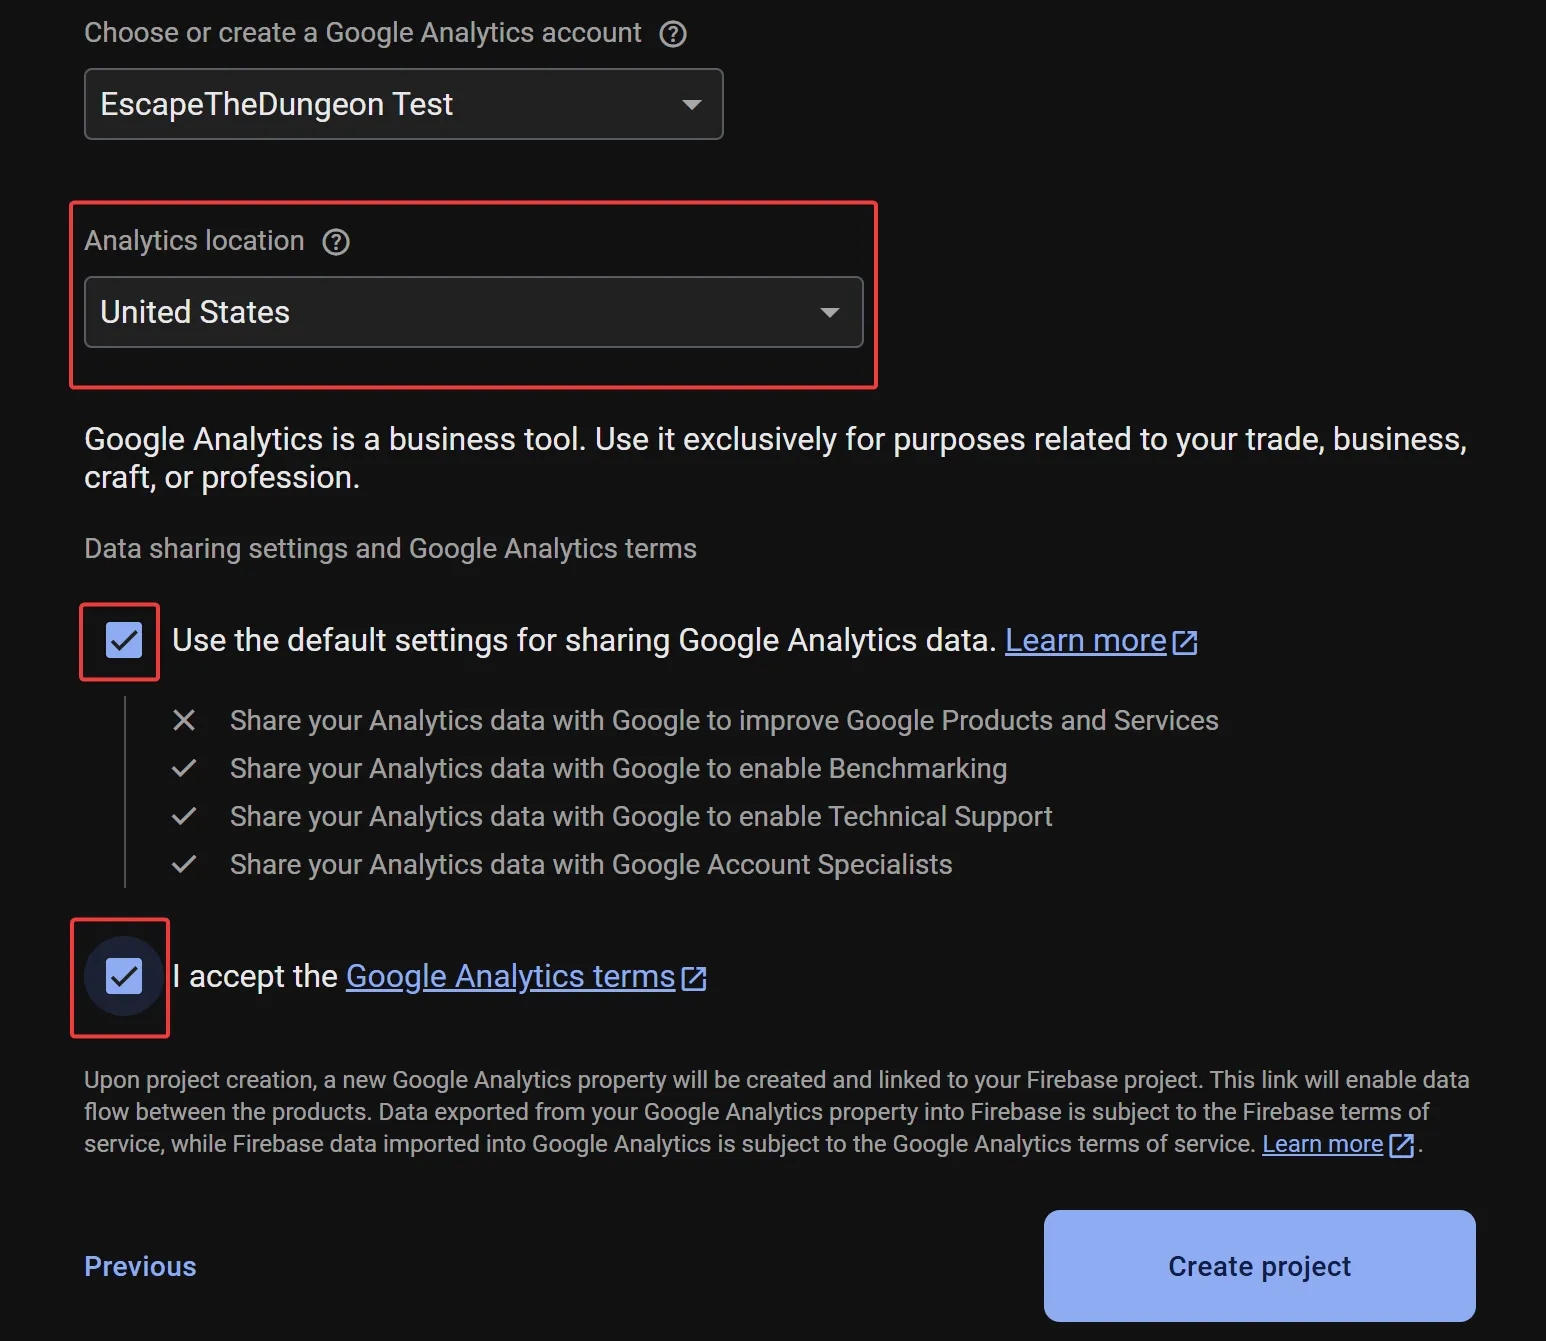This screenshot has height=1341, width=1546.
Task: Click 'Google Analytics is a business tool' paragraph
Action: [775, 458]
